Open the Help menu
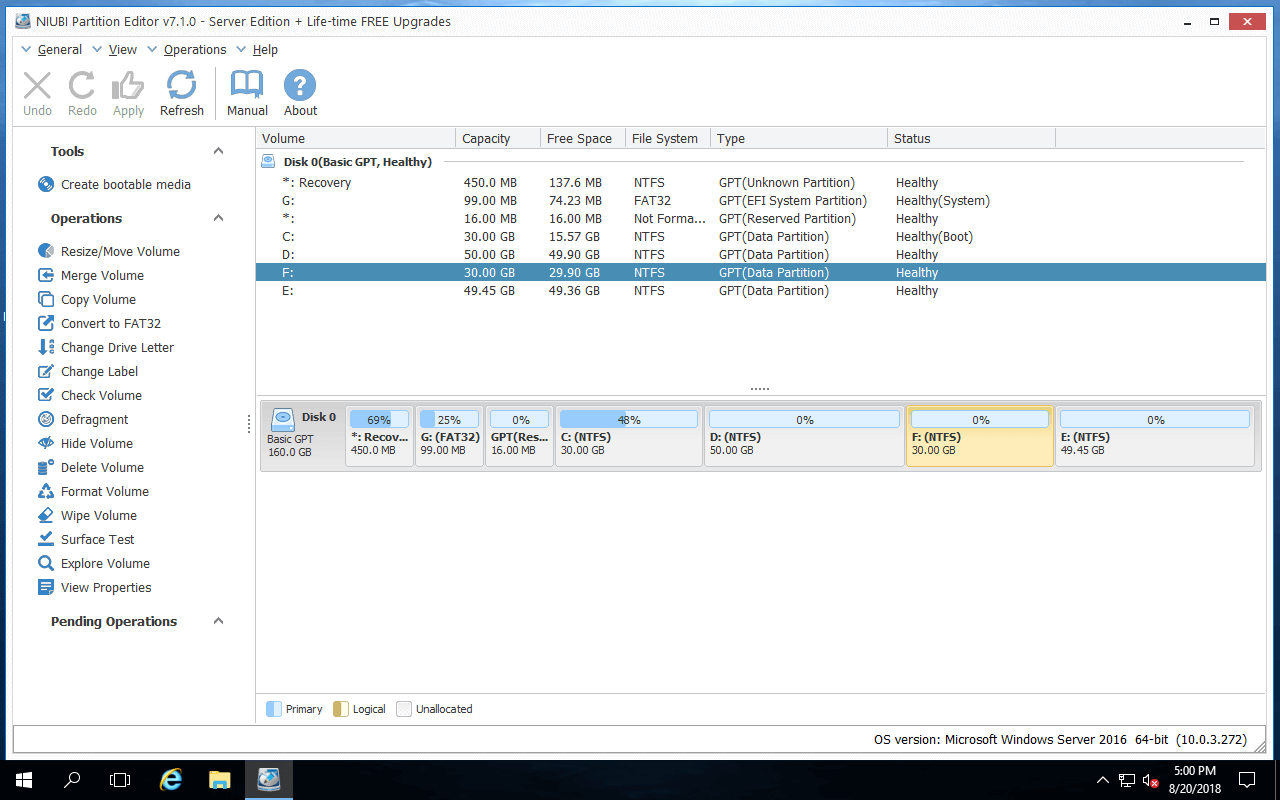 265,49
